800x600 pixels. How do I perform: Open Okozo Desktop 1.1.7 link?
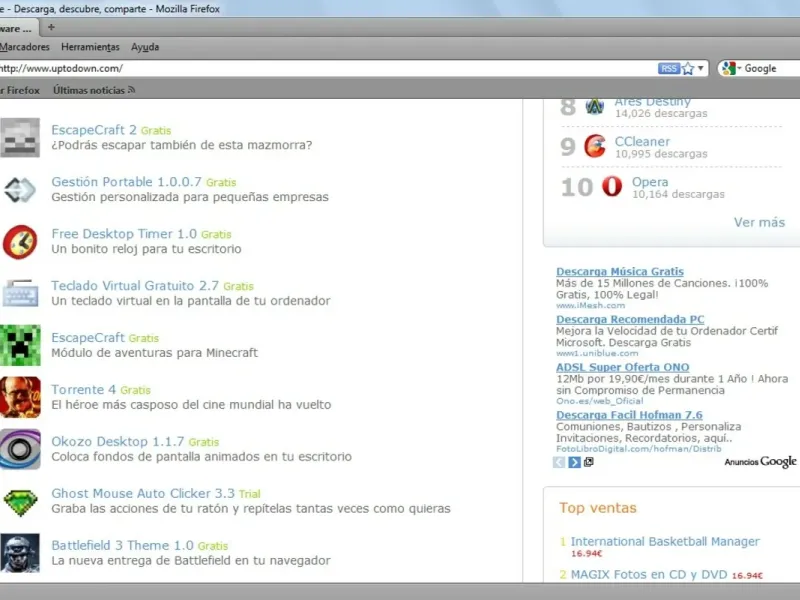tap(118, 442)
